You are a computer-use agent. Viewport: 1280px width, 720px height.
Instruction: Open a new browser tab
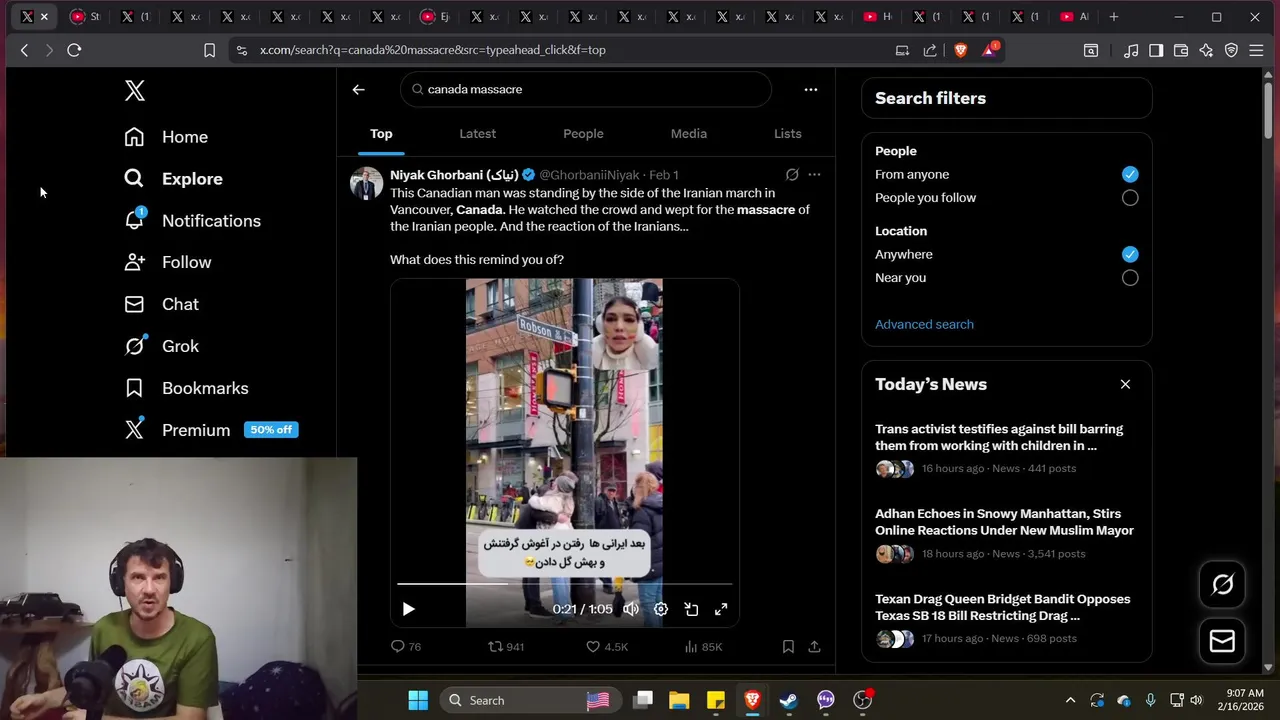(x=1114, y=17)
